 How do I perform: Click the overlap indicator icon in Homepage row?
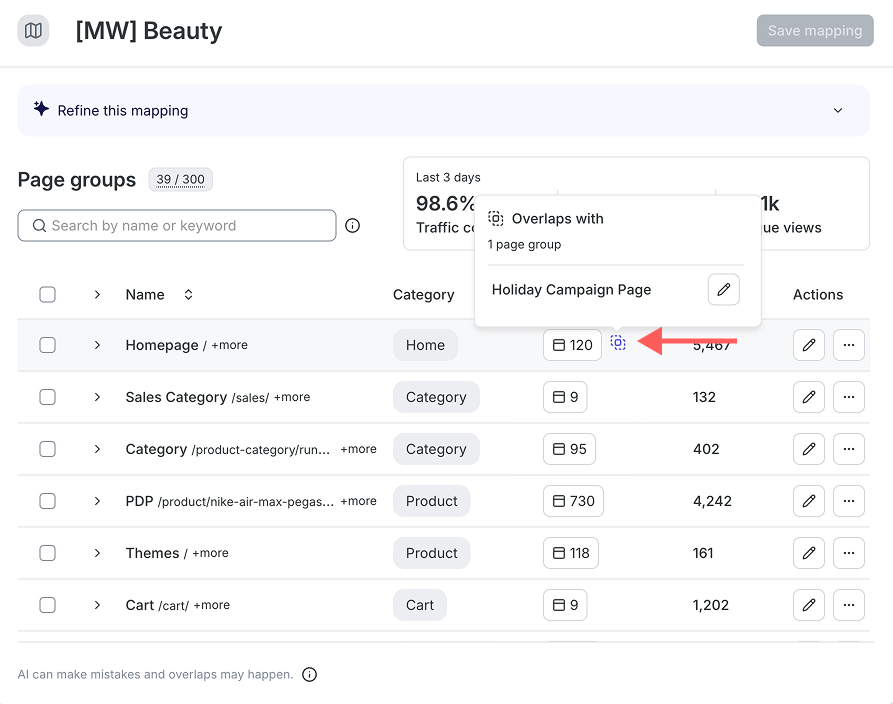pyautogui.click(x=618, y=343)
